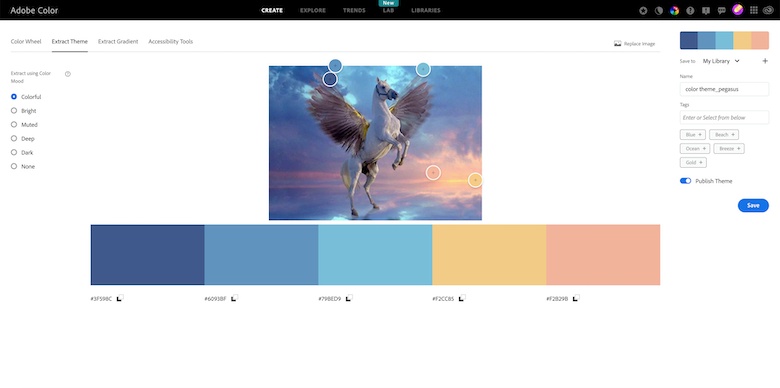Switch to the Color Wheel tab
This screenshot has width=780, height=388.
[26, 42]
